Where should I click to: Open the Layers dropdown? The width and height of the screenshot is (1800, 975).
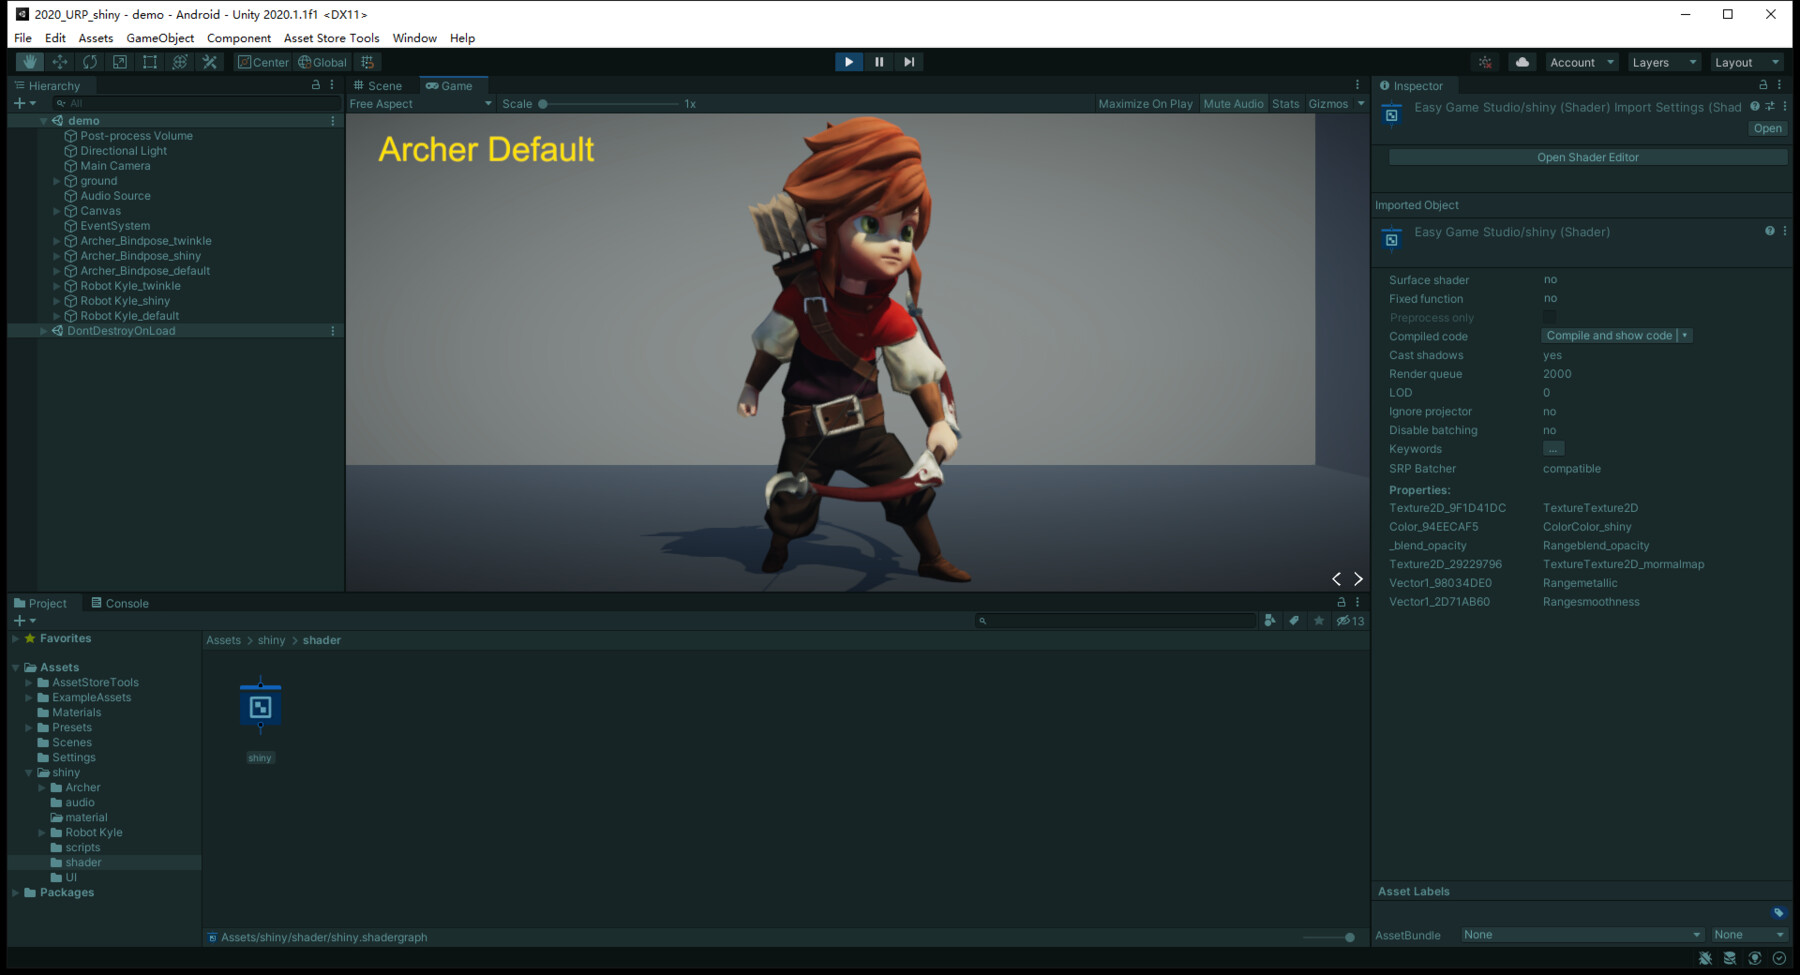point(1662,61)
